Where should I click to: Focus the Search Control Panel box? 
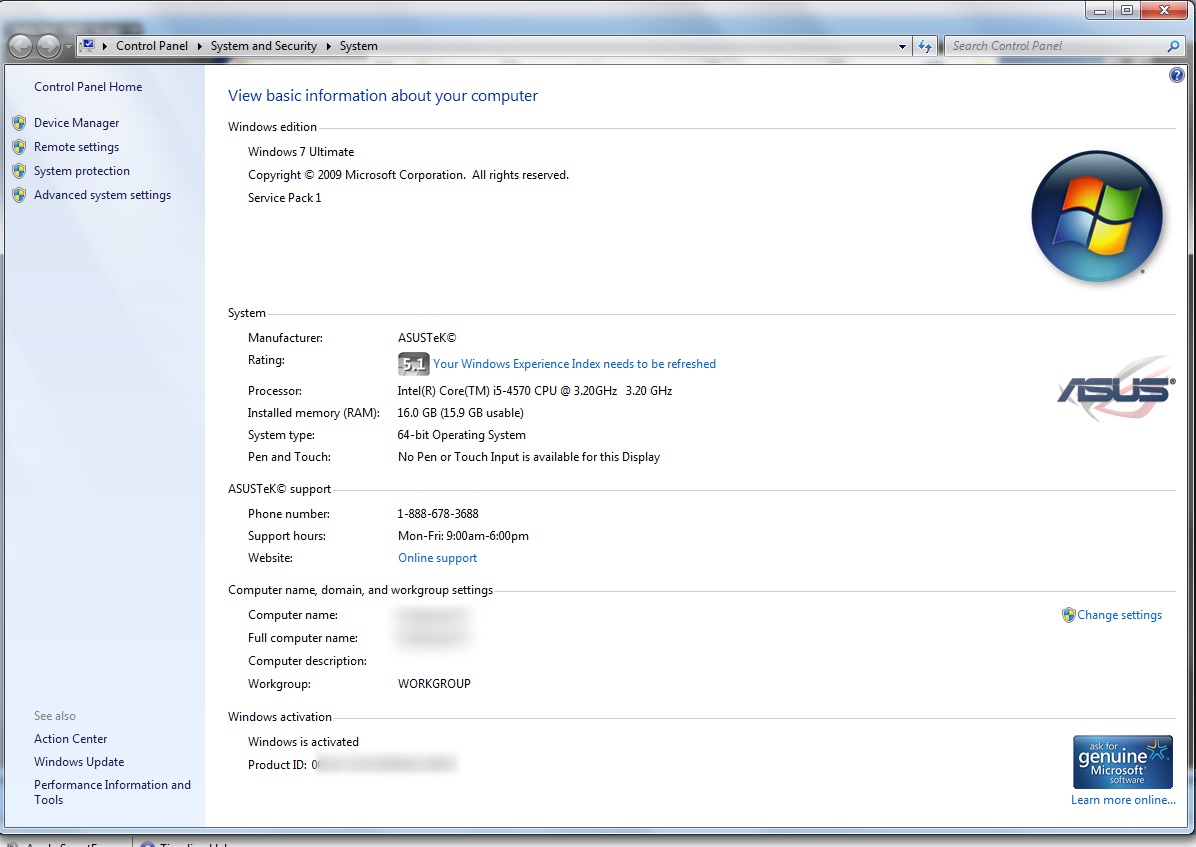(1056, 46)
